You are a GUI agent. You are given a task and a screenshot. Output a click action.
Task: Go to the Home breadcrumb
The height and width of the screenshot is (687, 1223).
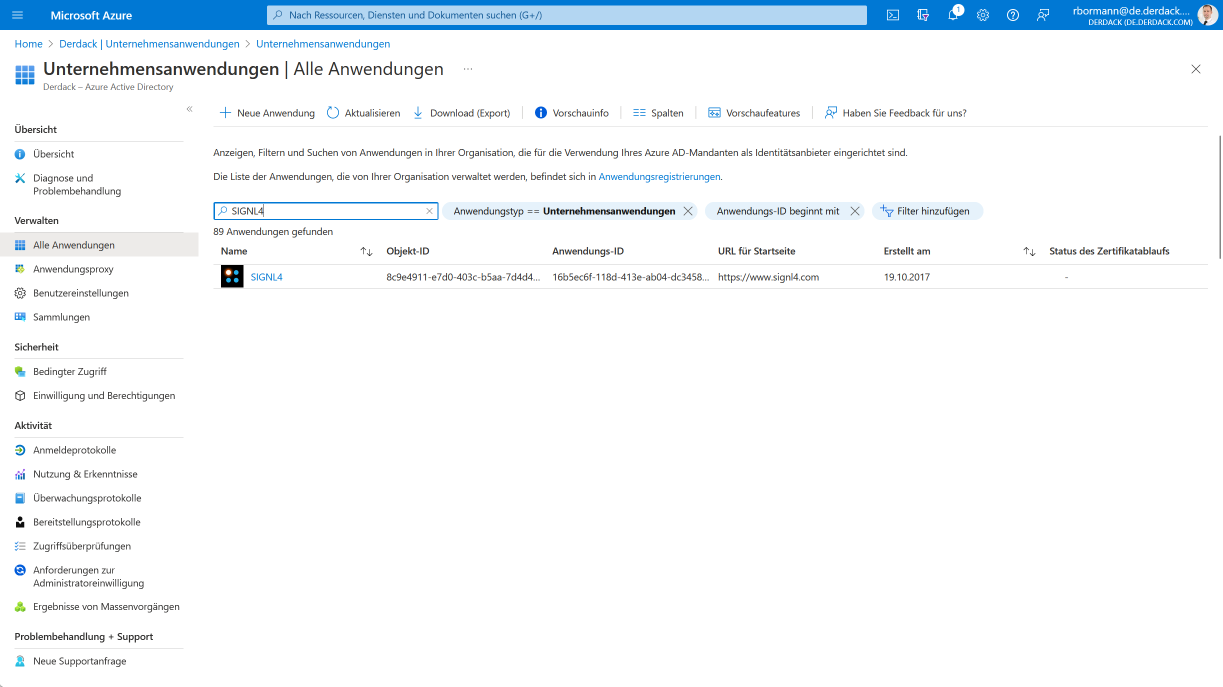28,44
